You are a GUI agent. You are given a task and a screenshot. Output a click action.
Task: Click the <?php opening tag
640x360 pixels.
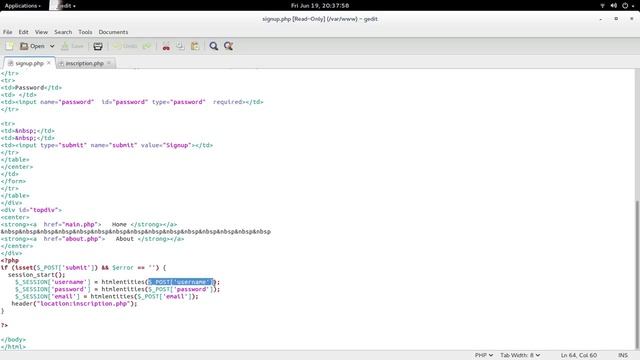(x=10, y=260)
